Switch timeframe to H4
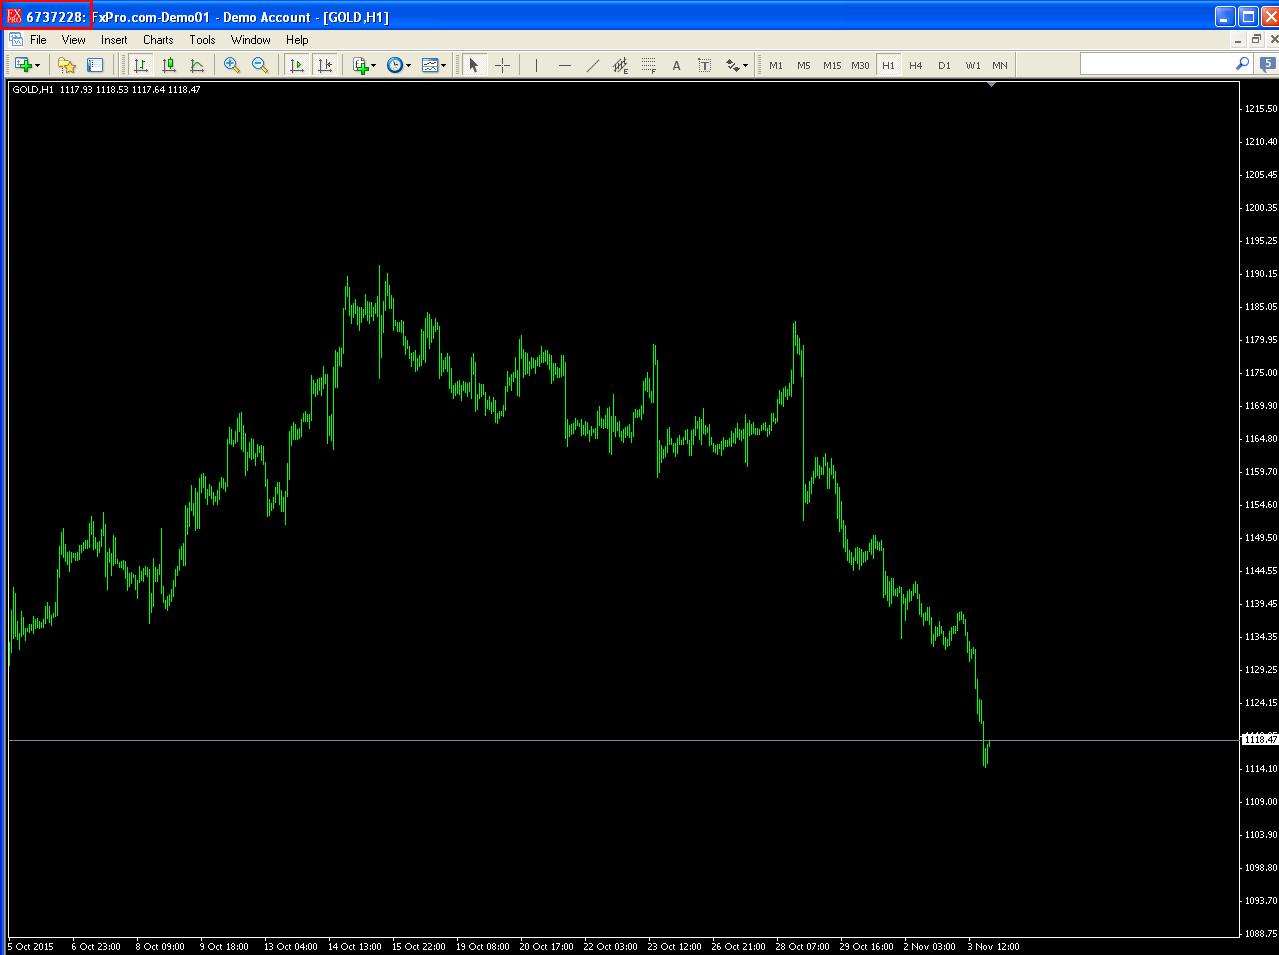The width and height of the screenshot is (1279, 955). (x=916, y=65)
